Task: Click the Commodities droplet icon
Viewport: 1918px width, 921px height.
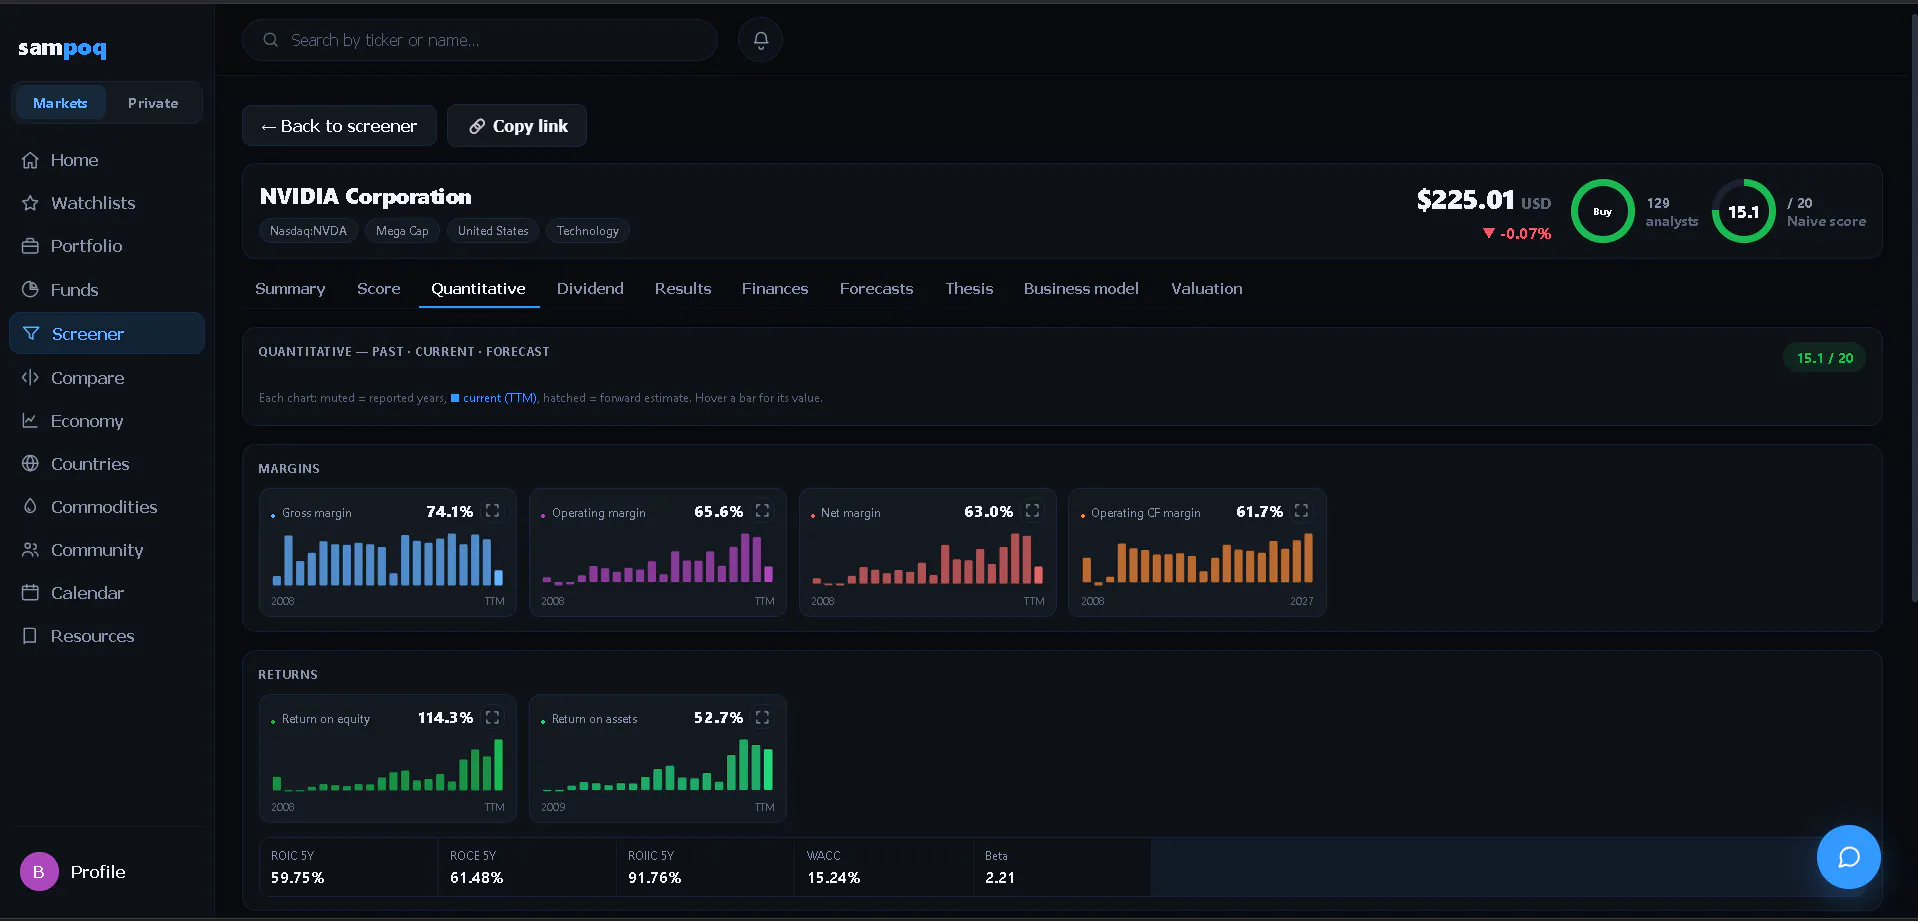Action: (x=30, y=507)
